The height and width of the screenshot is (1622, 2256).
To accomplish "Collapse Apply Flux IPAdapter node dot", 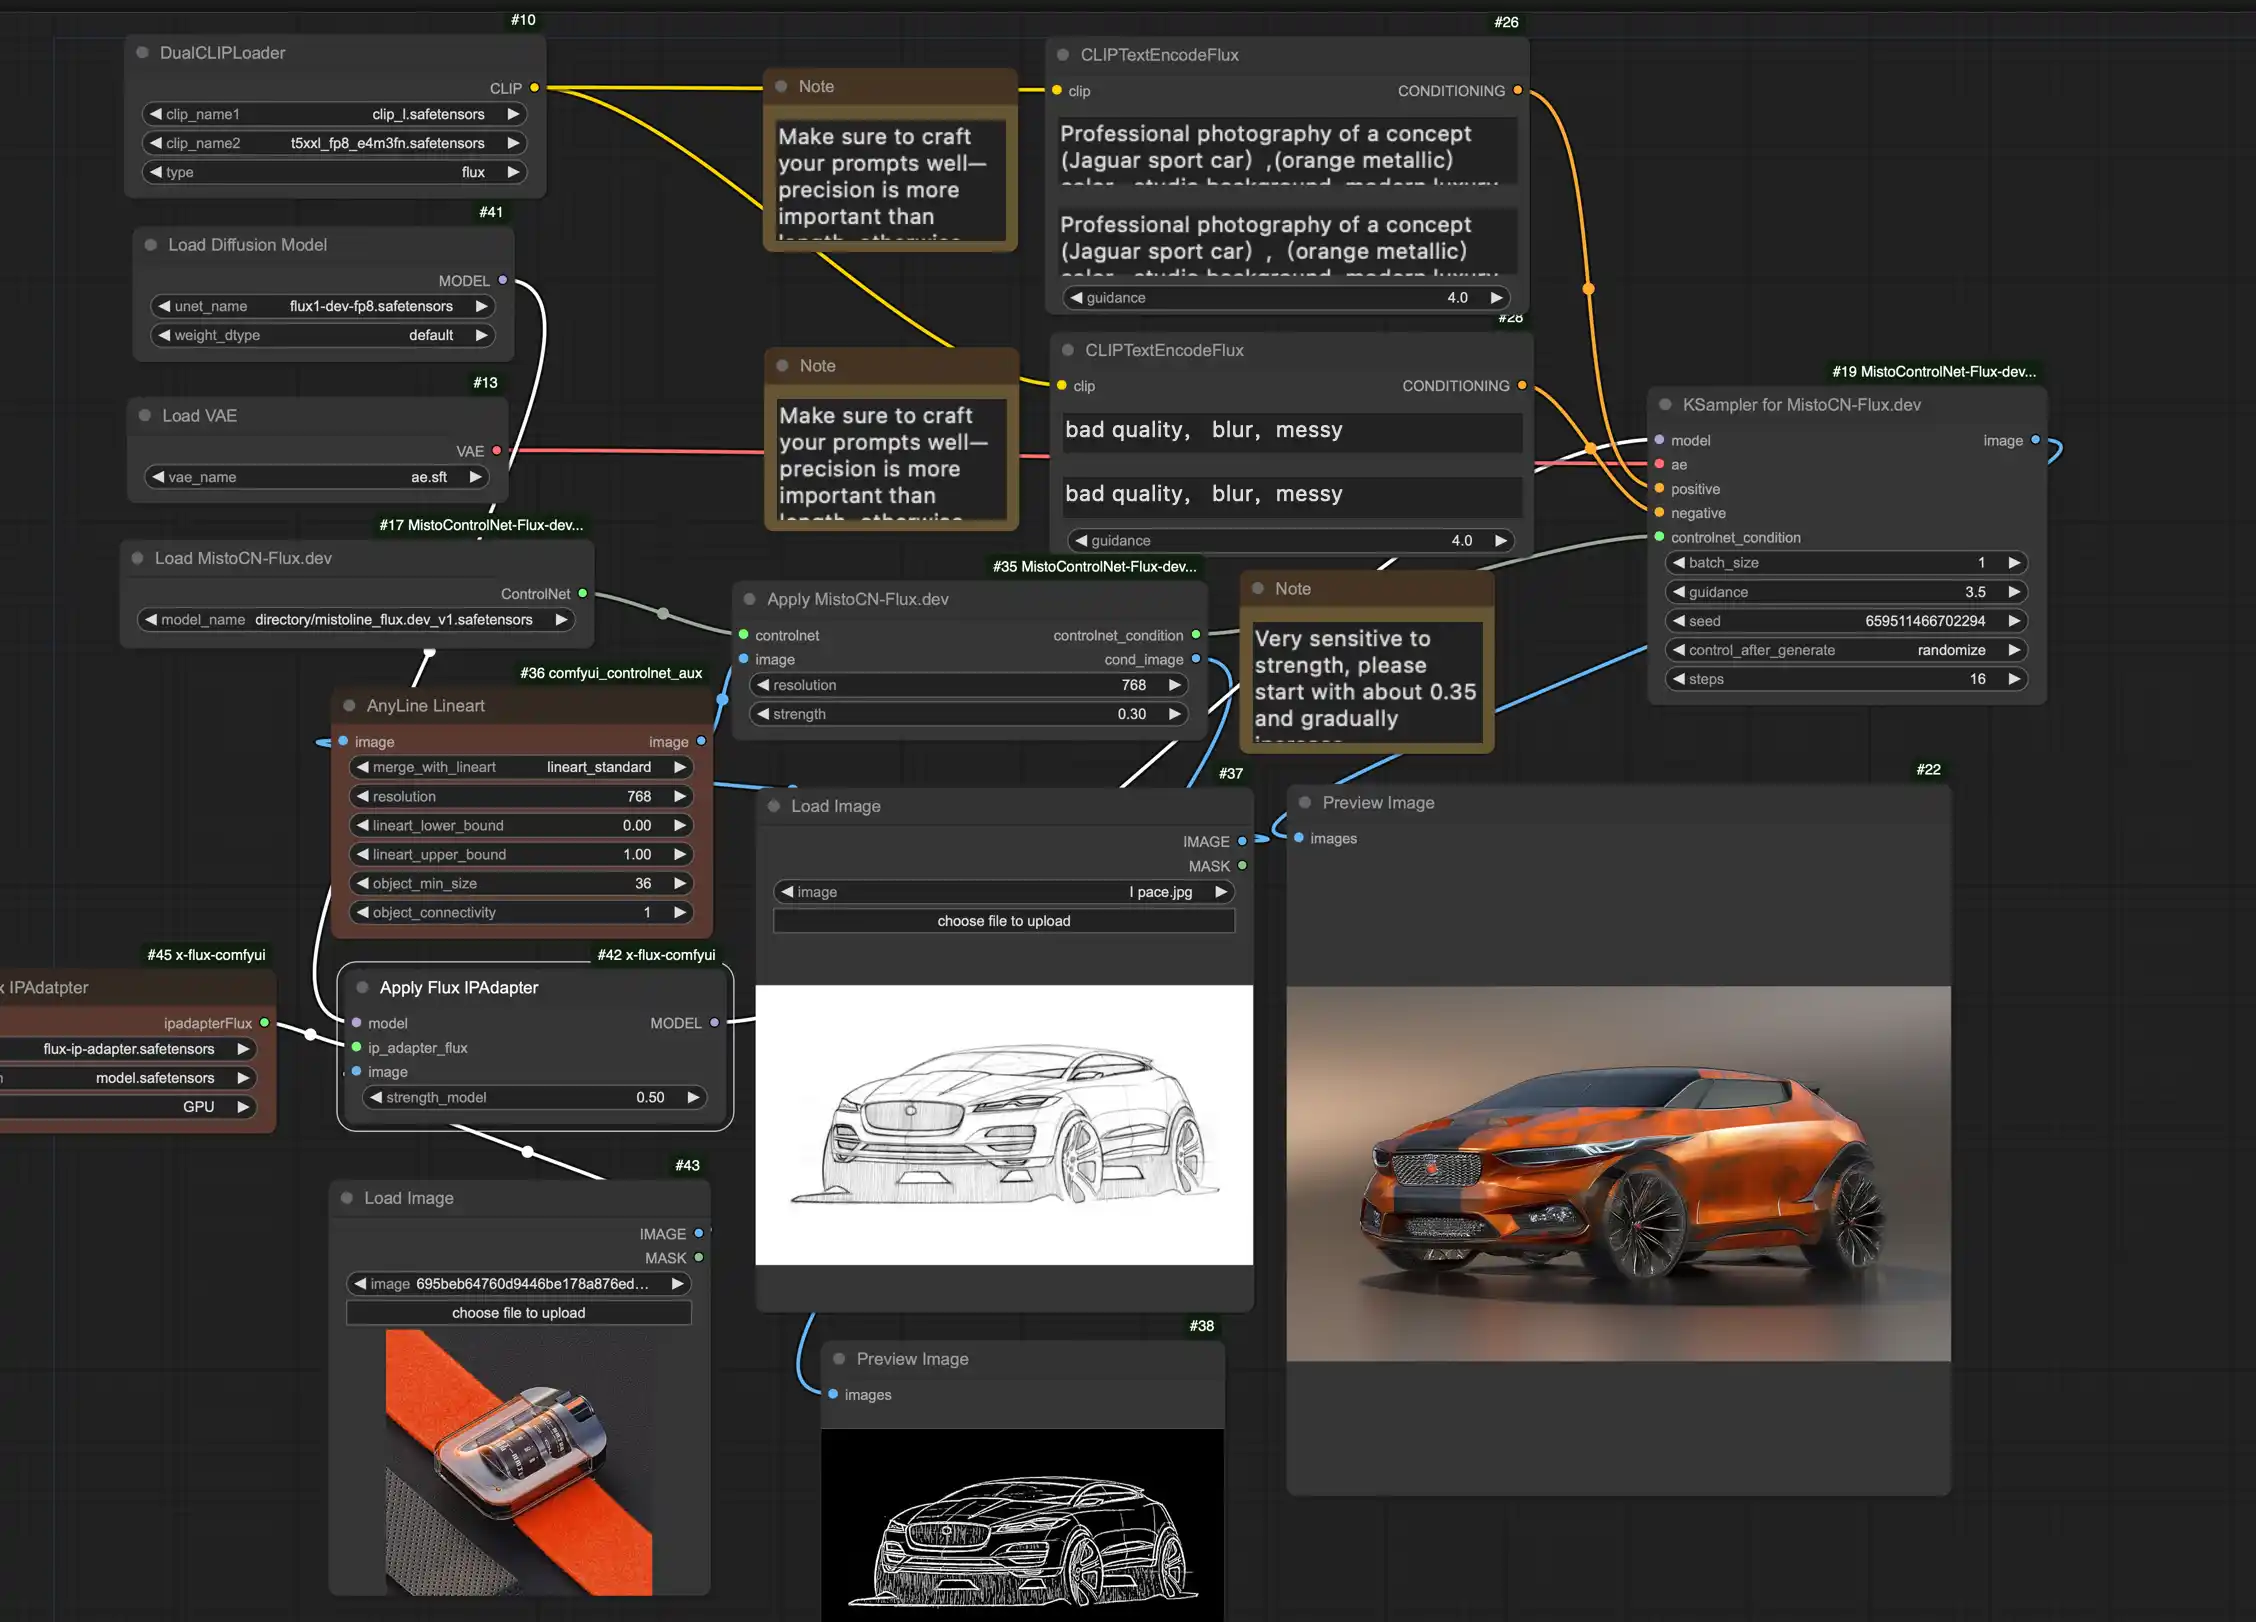I will [362, 987].
